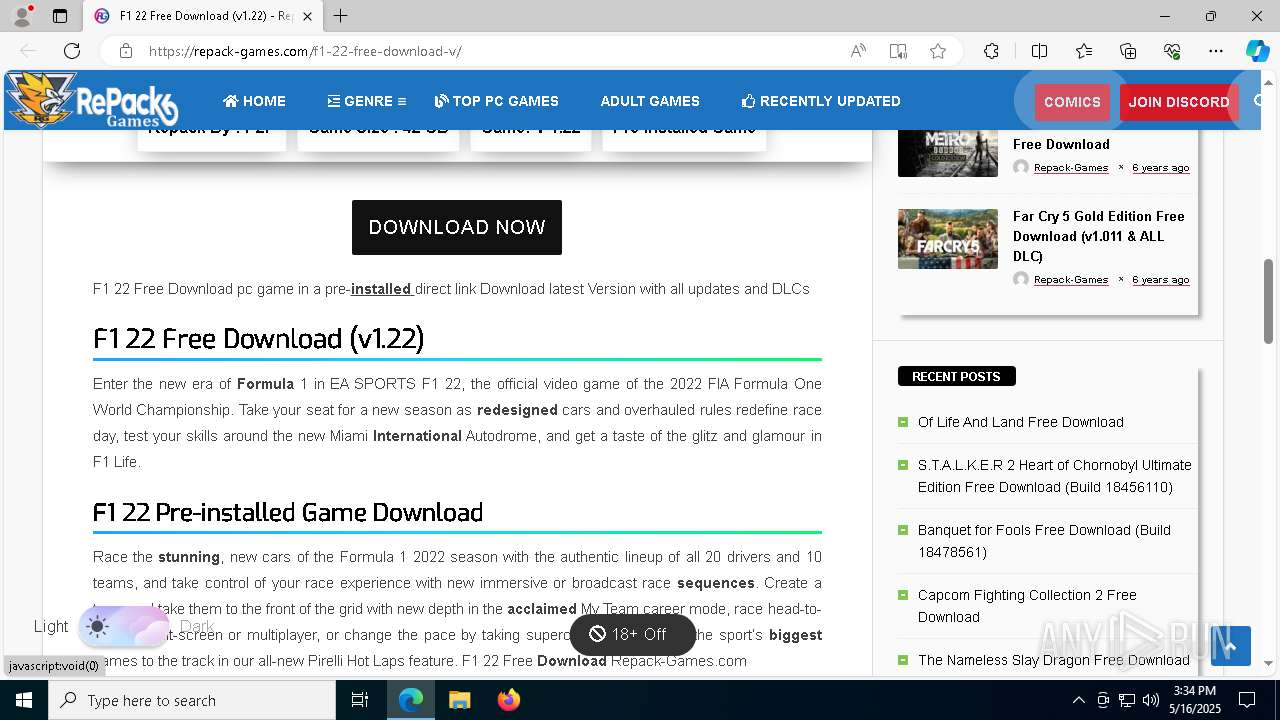The width and height of the screenshot is (1280, 720).
Task: Toggle the 18+ Off switch
Action: coord(632,634)
